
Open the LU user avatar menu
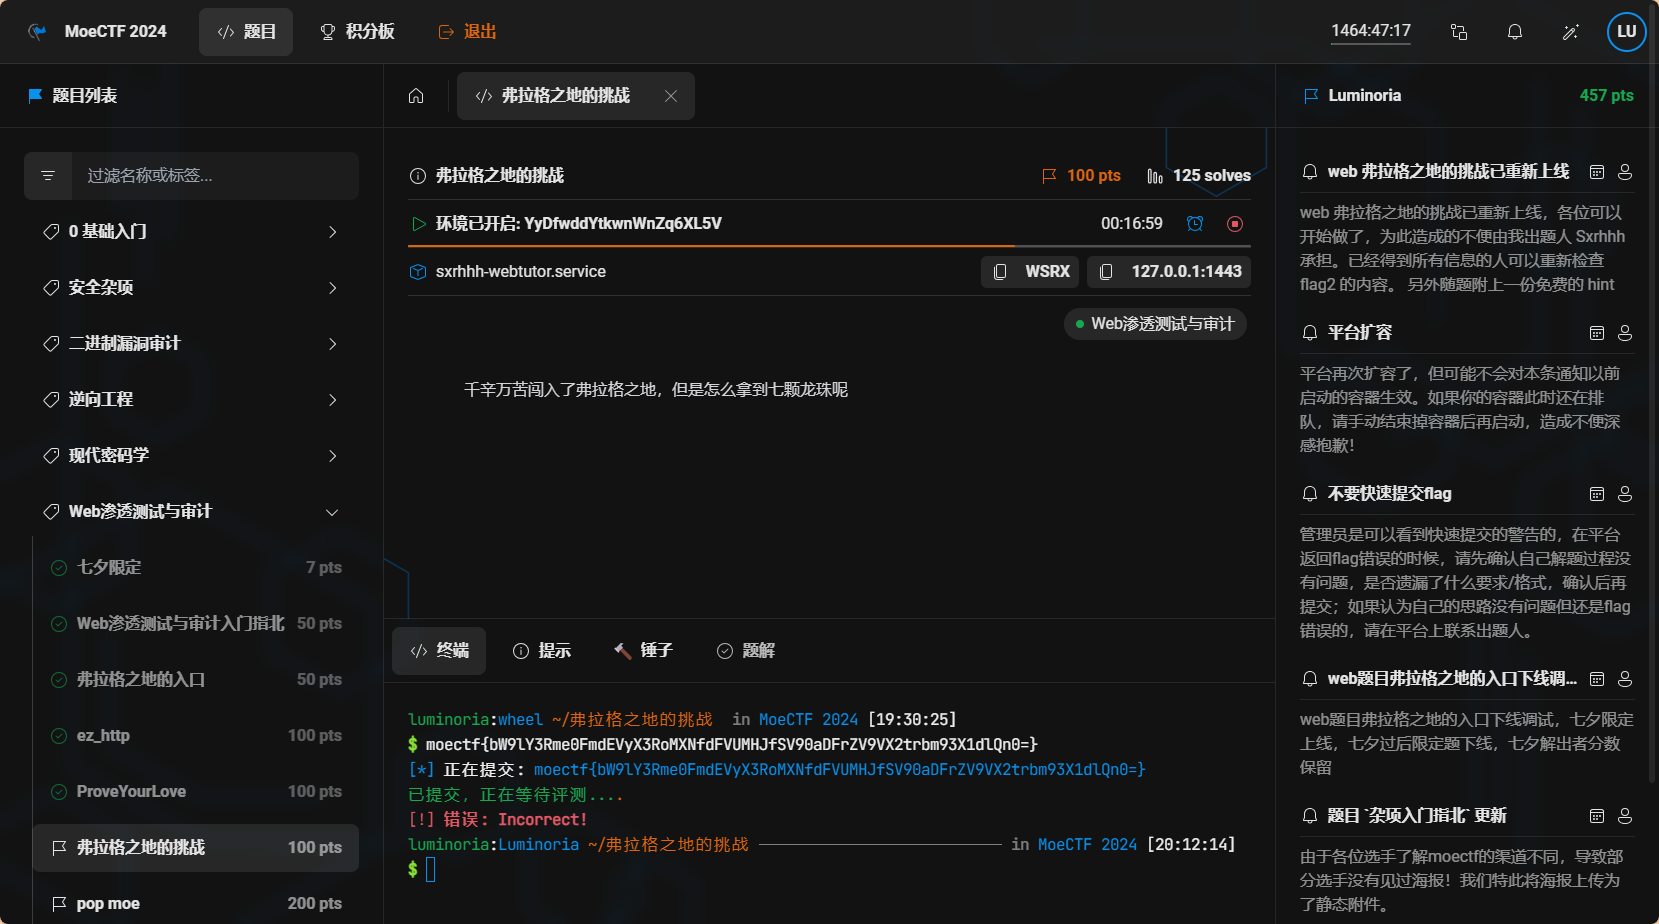1626,32
